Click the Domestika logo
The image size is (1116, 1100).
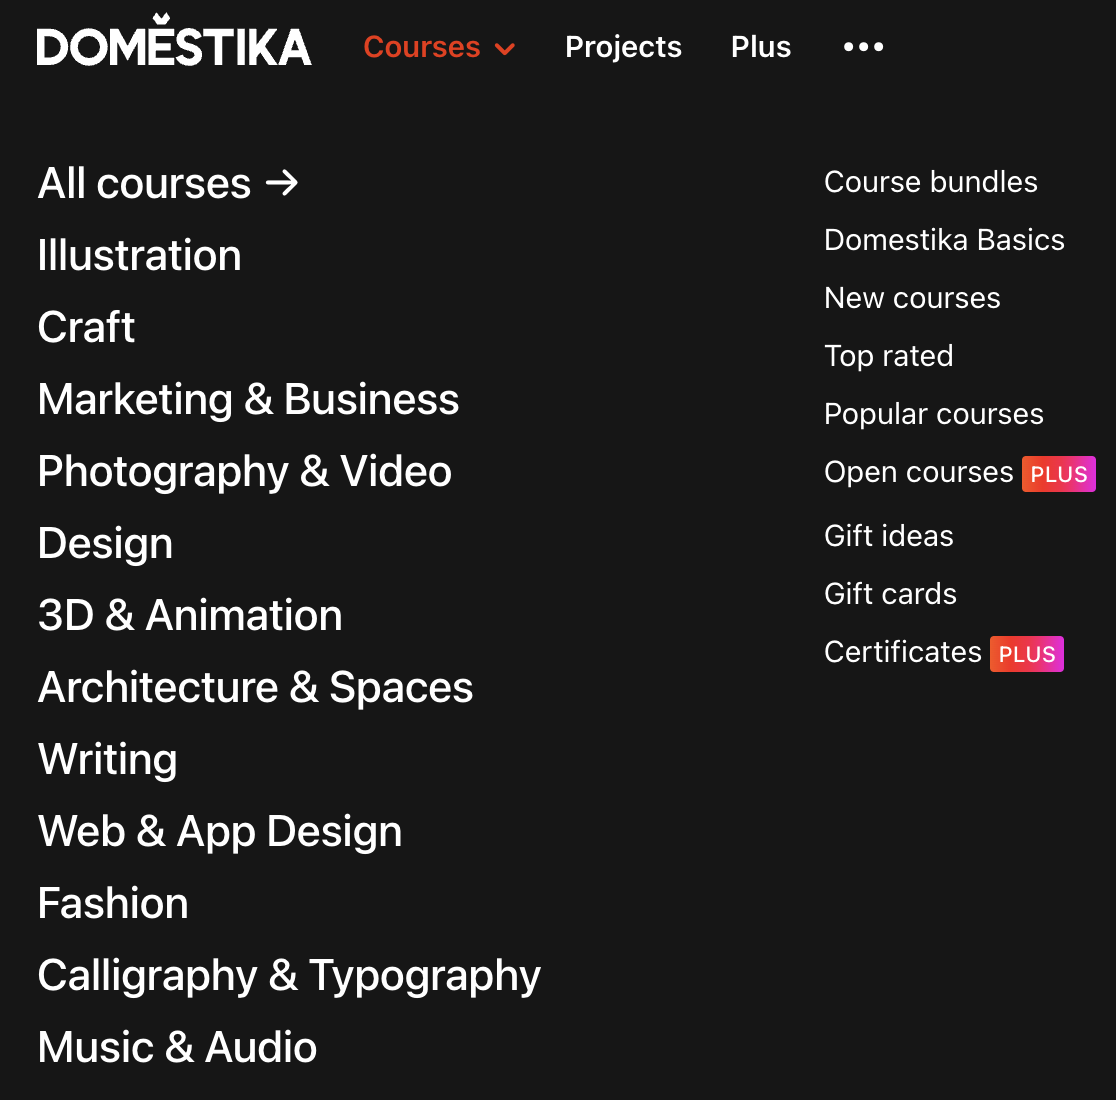tap(174, 41)
